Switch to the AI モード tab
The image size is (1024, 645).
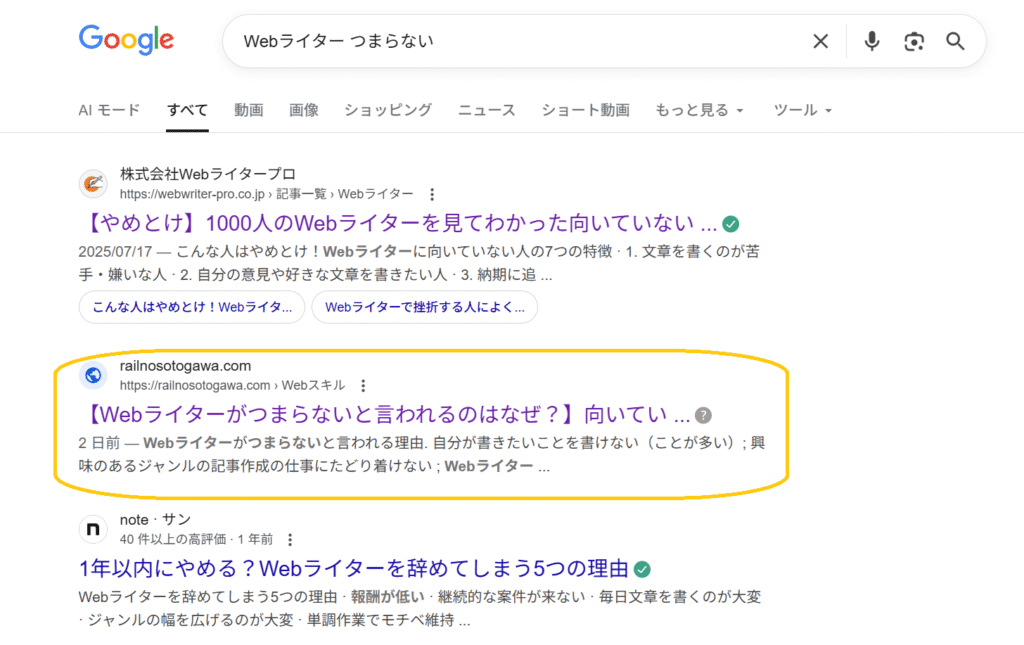[x=109, y=110]
